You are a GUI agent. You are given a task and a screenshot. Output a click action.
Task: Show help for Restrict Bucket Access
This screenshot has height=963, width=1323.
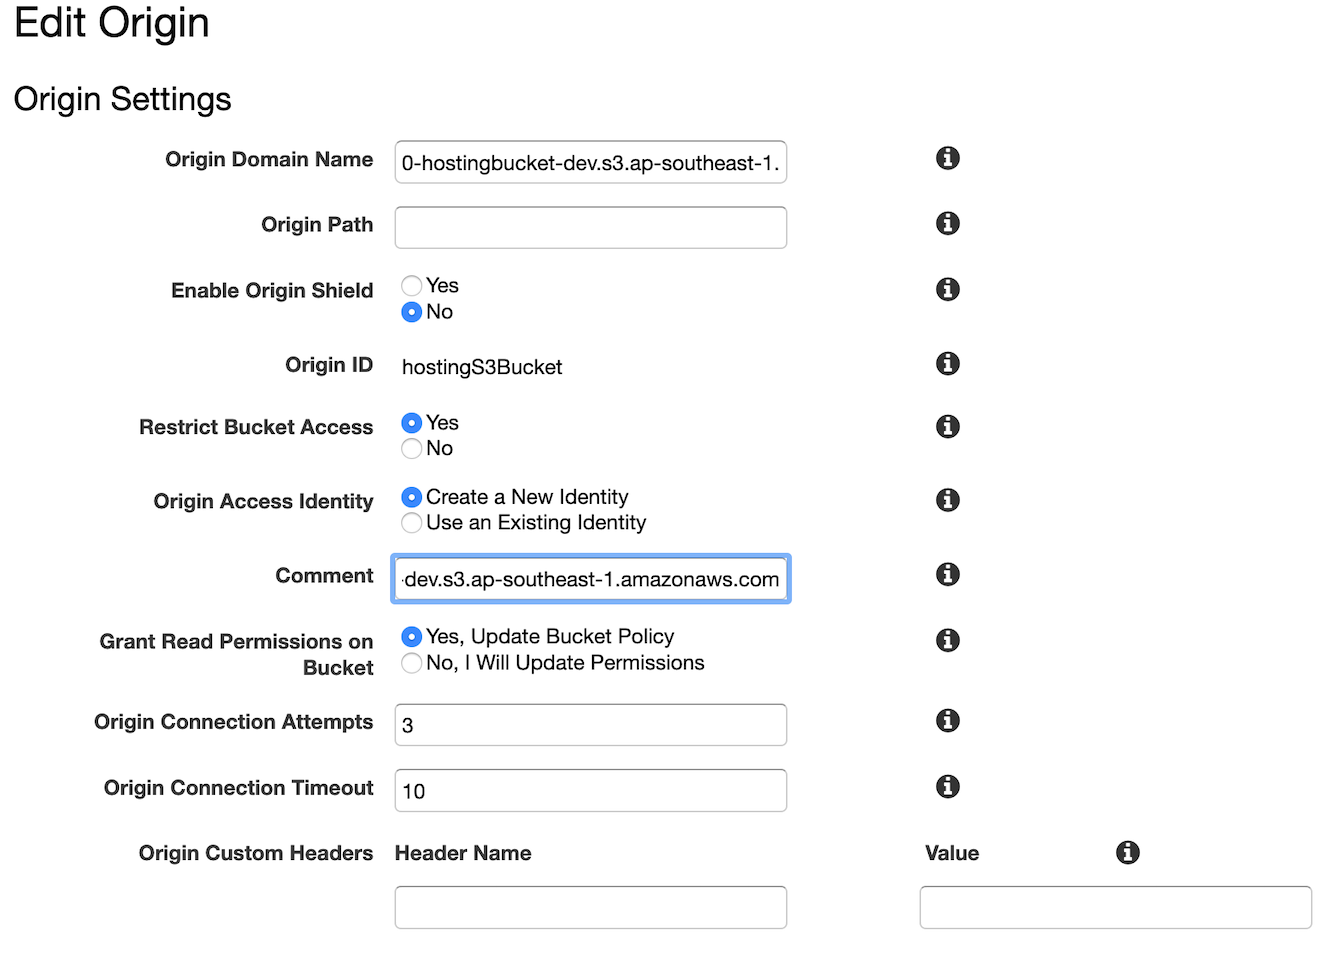click(x=947, y=426)
